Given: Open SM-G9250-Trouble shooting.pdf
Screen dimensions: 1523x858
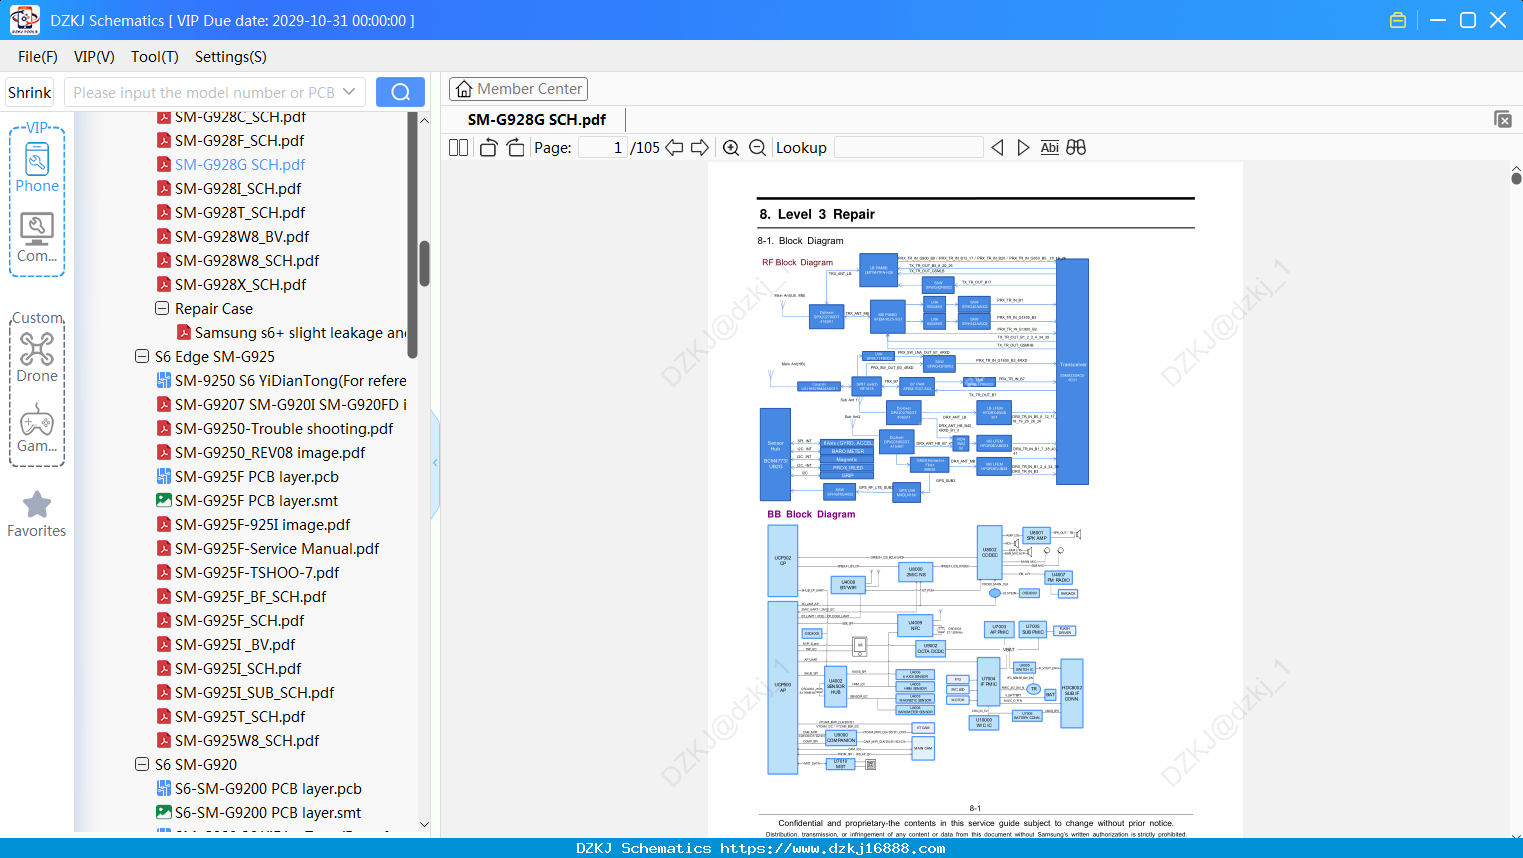Looking at the screenshot, I should click(x=284, y=429).
